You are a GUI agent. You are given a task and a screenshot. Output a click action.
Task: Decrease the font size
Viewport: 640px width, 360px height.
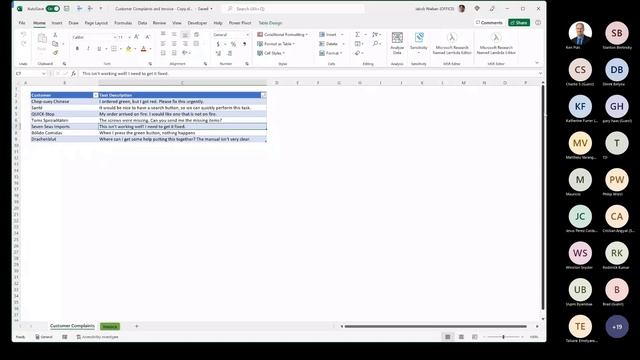click(x=148, y=37)
